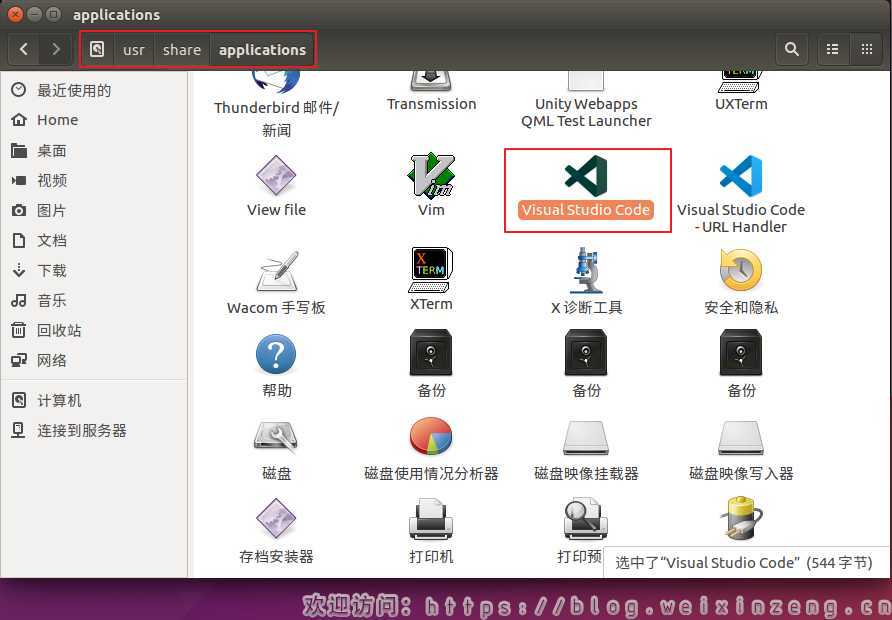892x620 pixels.
Task: Select the Visual Studio Code icon
Action: (586, 176)
